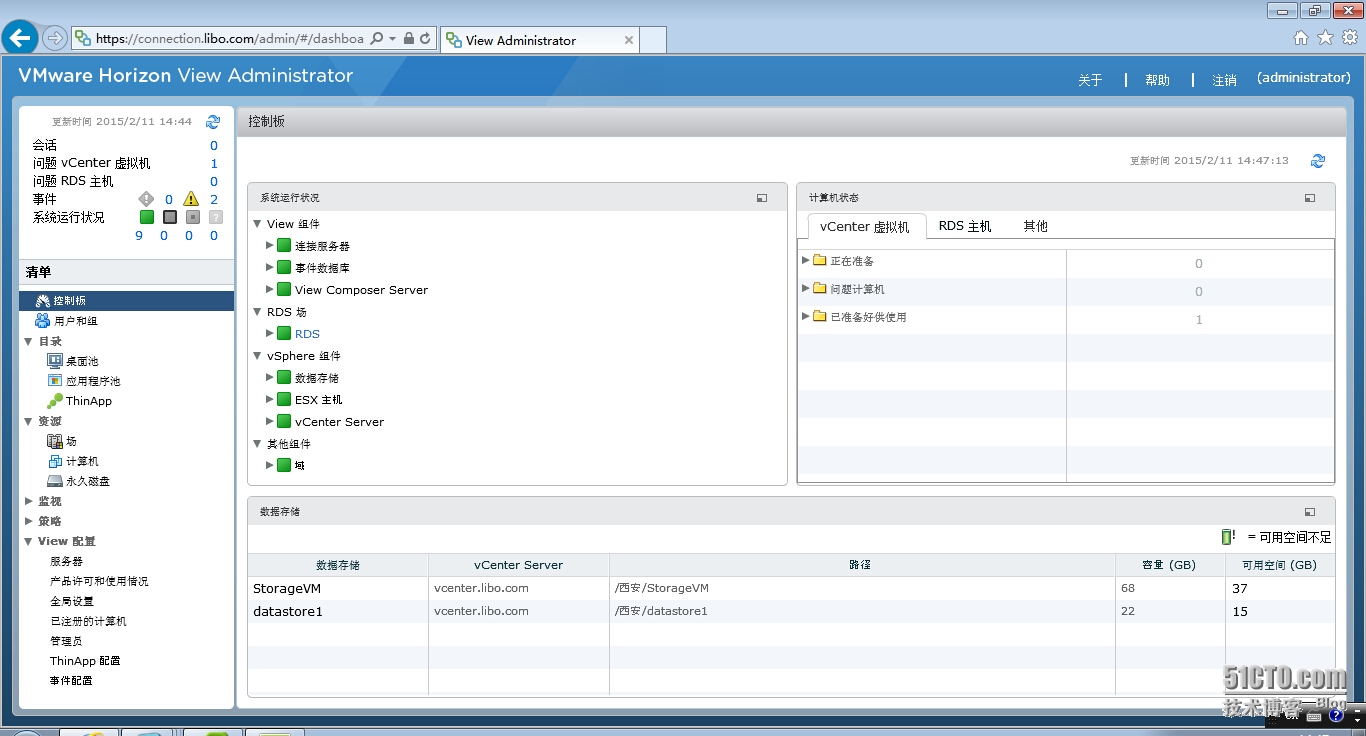Collapse the RDS 场 tree node
The image size is (1366, 736).
pos(257,312)
